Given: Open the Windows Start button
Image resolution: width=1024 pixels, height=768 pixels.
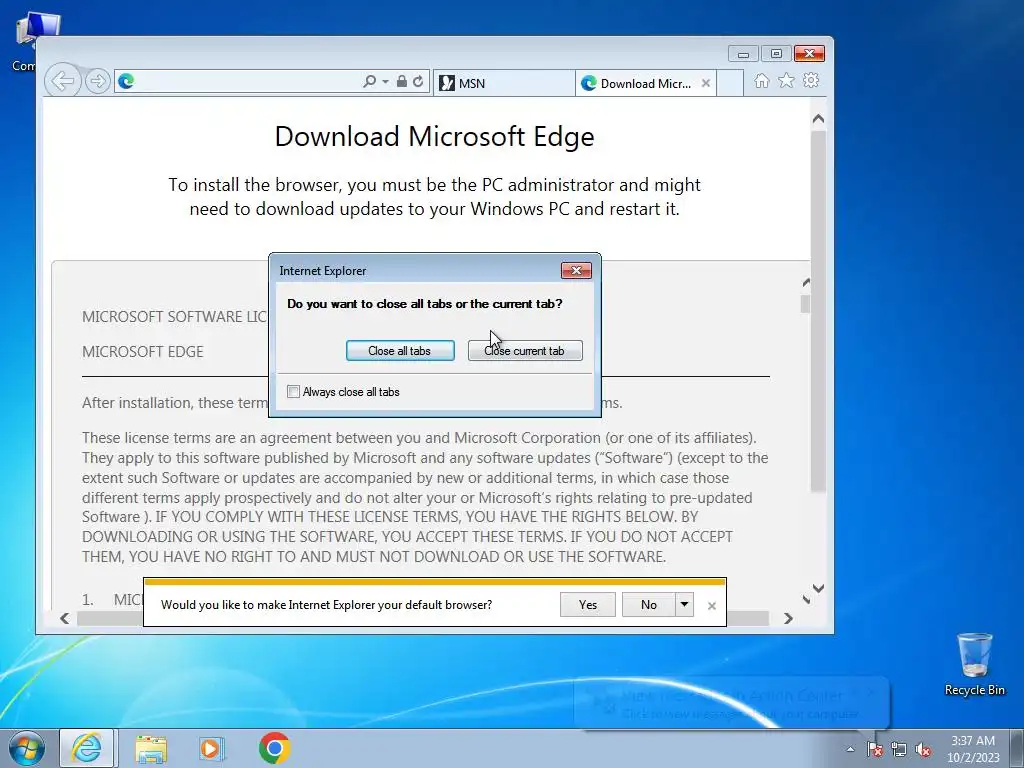Looking at the screenshot, I should pyautogui.click(x=27, y=748).
